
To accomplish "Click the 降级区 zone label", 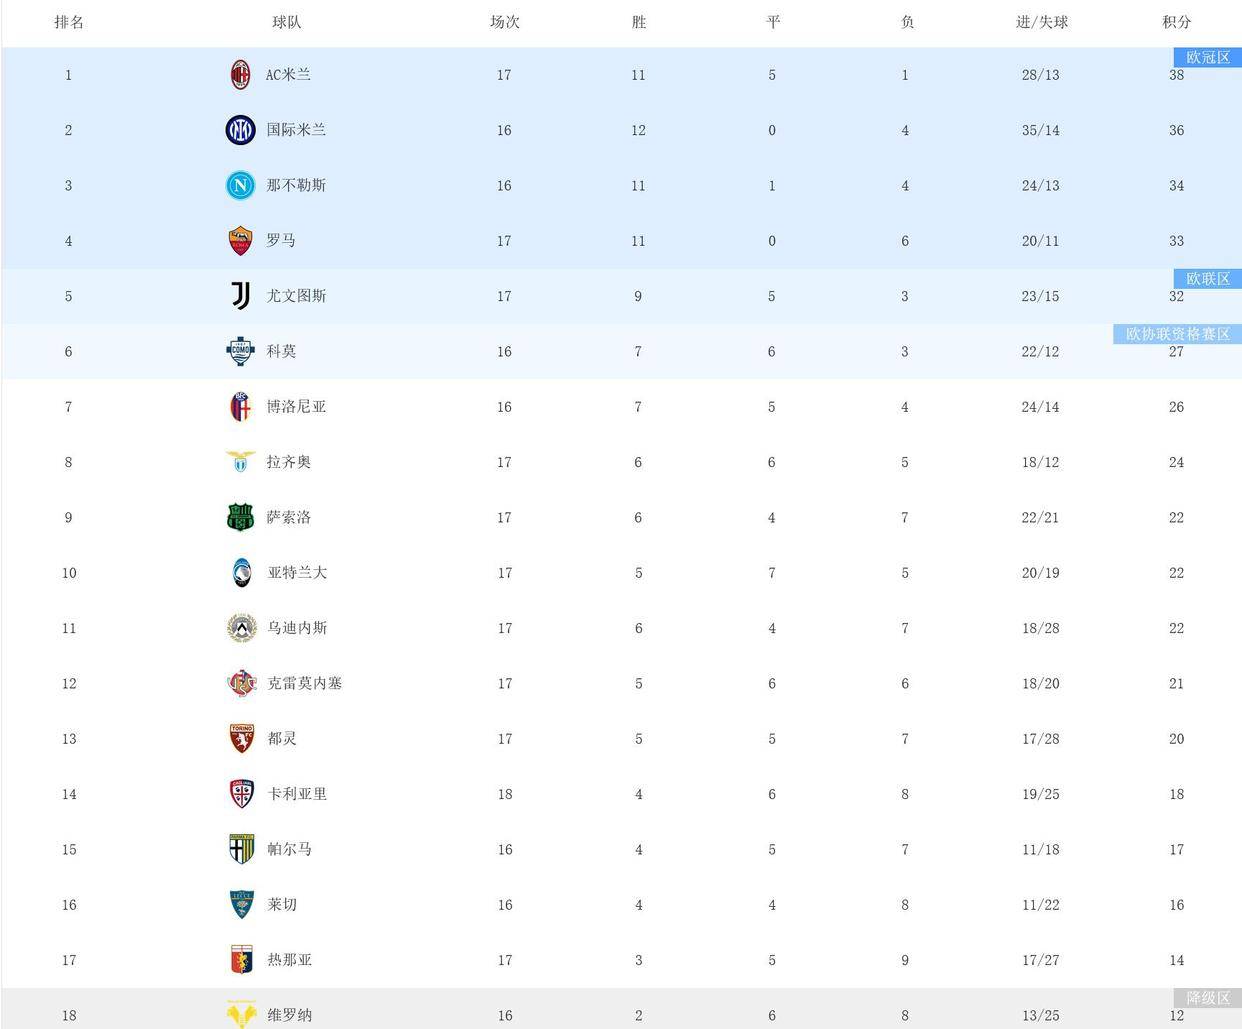I will (1207, 998).
